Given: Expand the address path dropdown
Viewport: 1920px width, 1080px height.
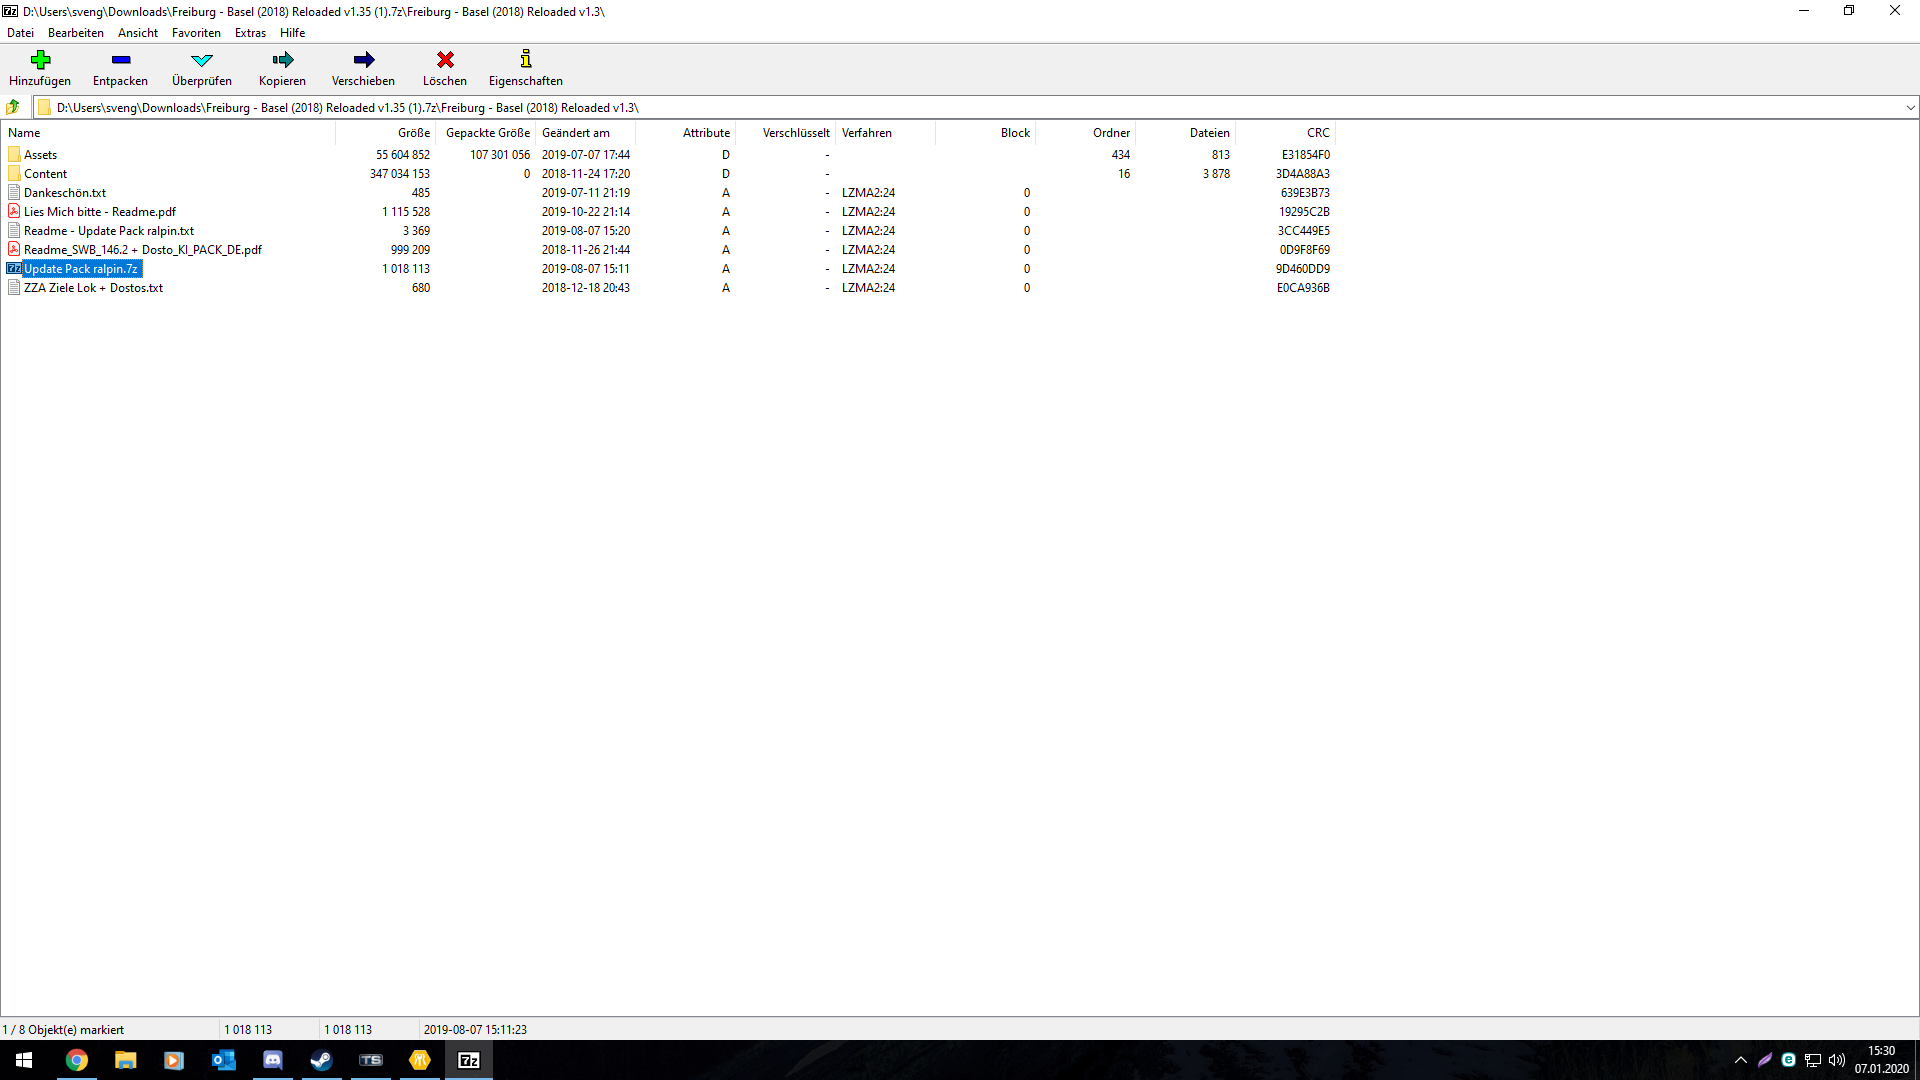Looking at the screenshot, I should click(1909, 108).
